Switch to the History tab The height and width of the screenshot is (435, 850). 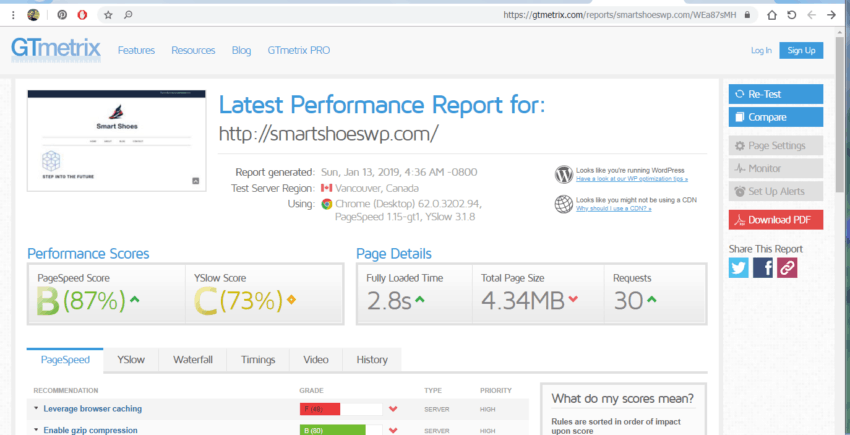[x=372, y=360]
